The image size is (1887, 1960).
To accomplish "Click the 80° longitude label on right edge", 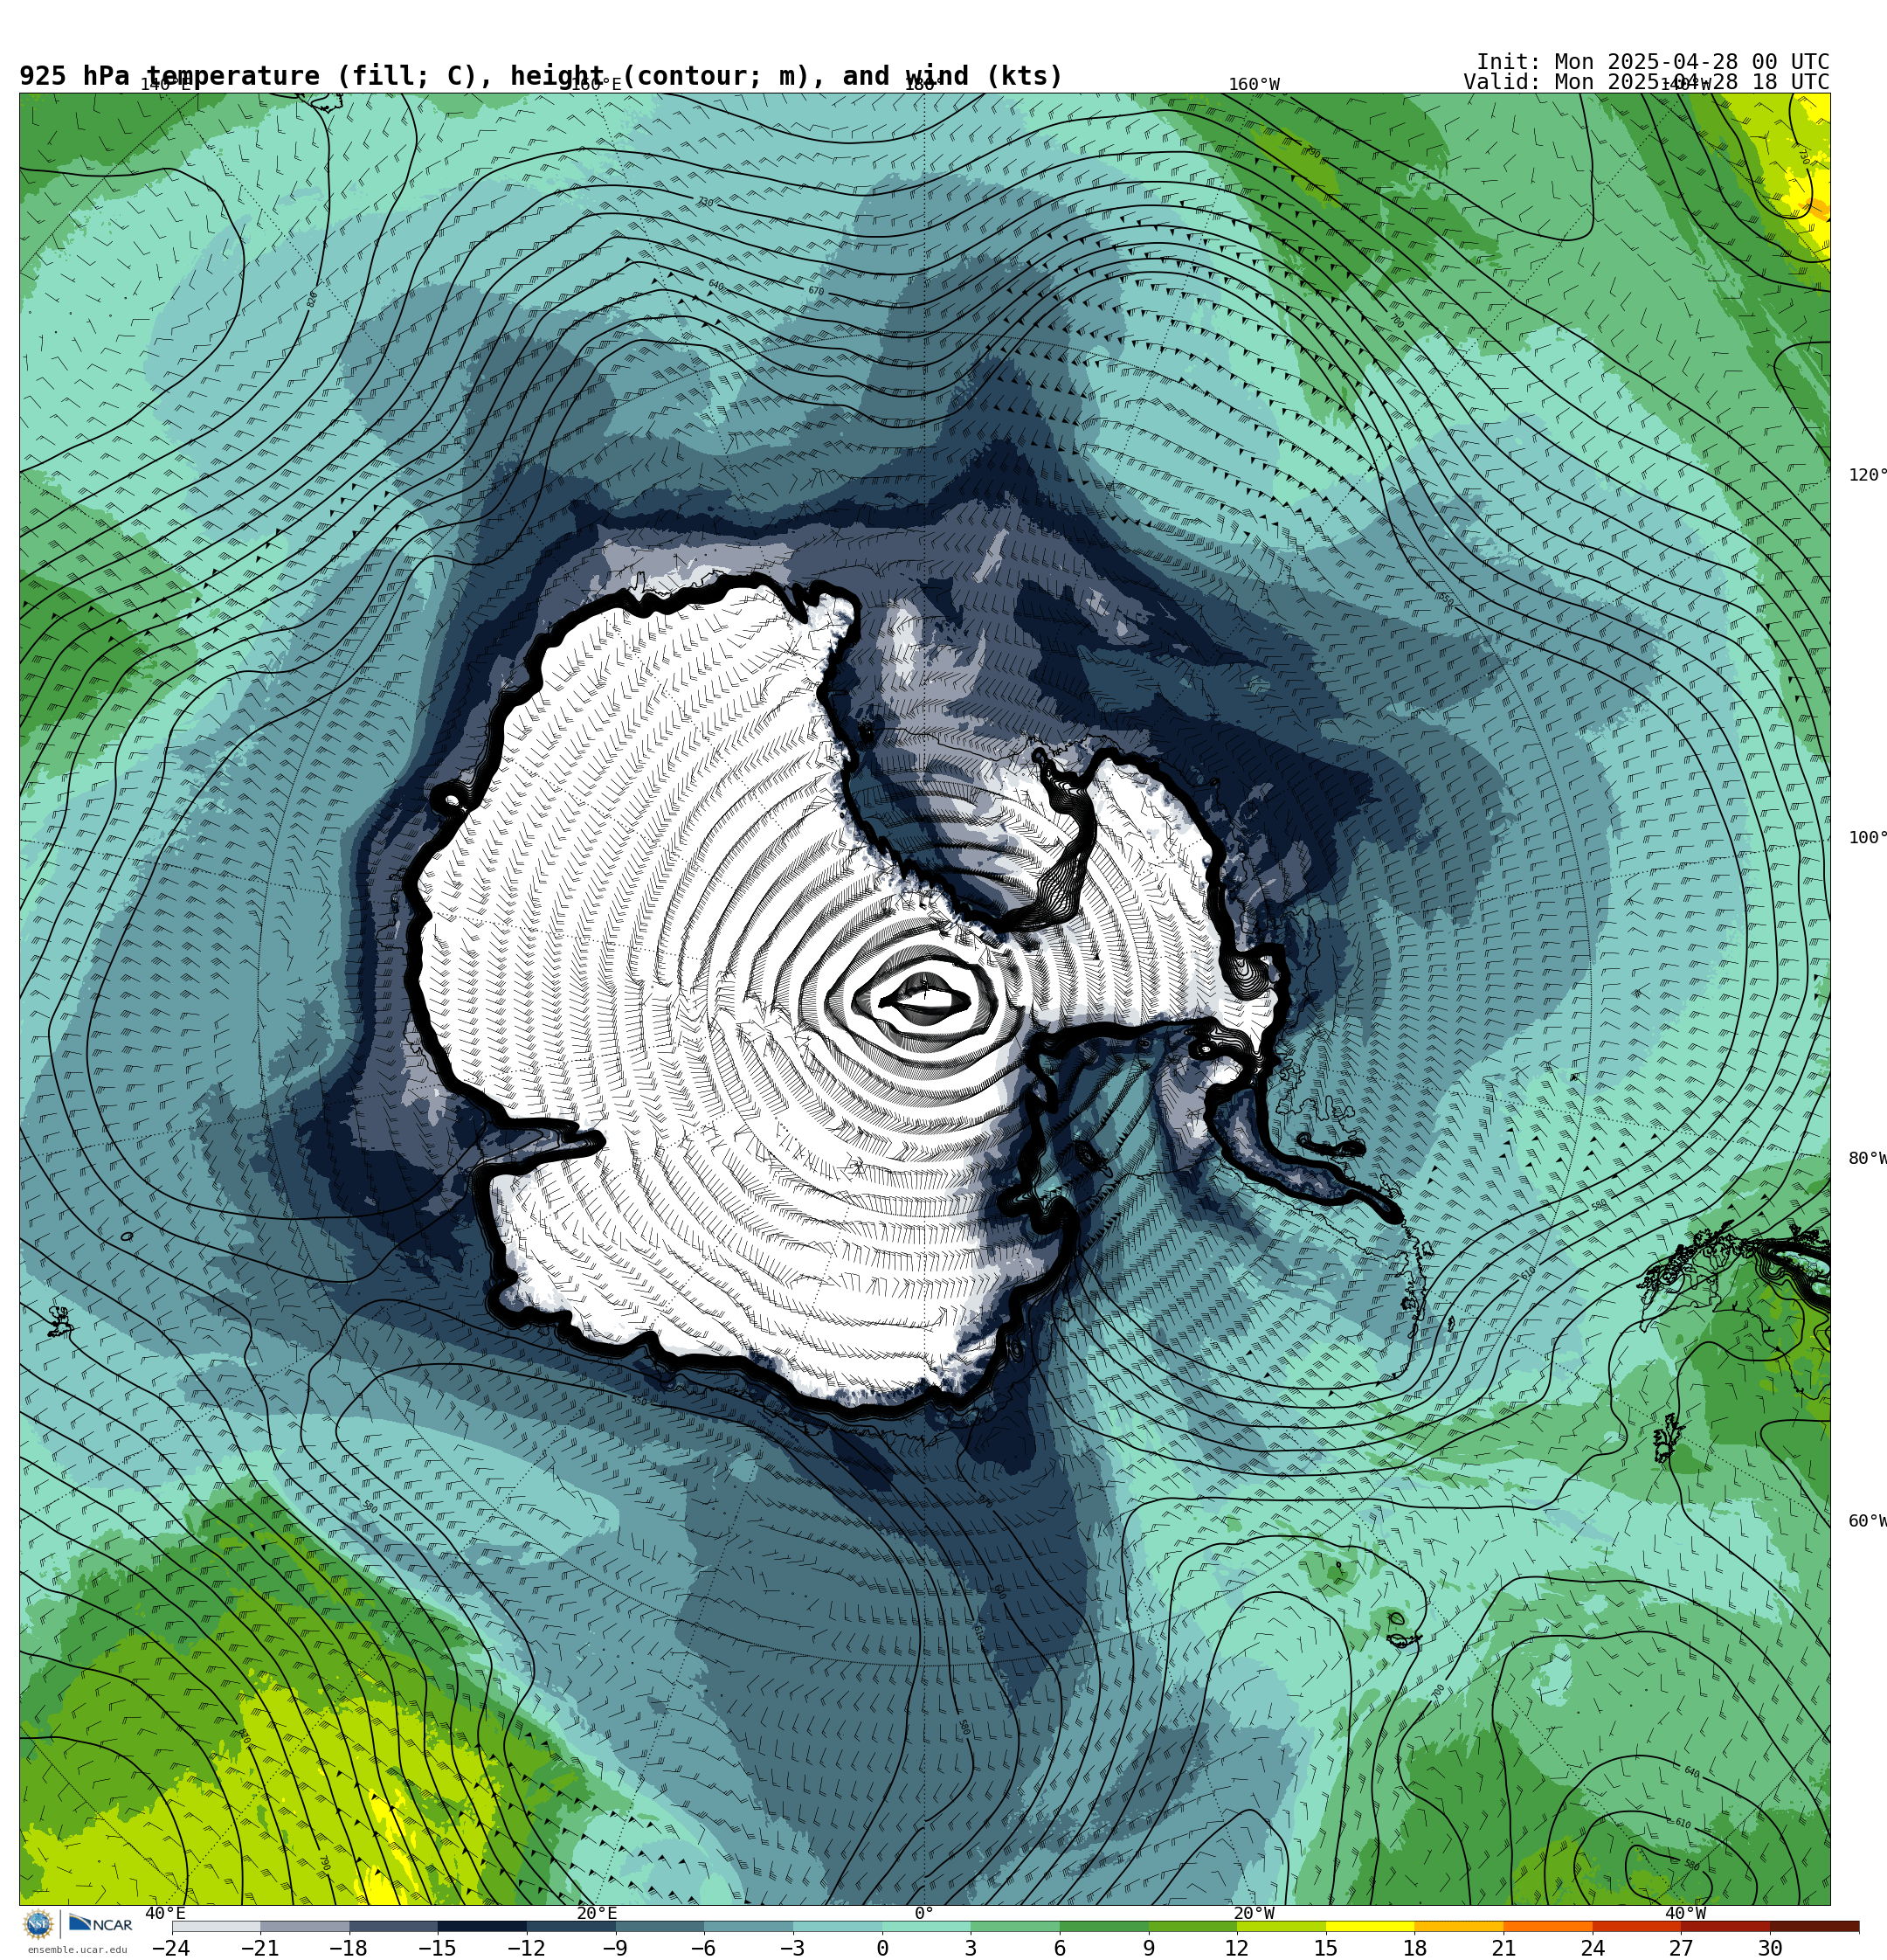I will pyautogui.click(x=1867, y=1158).
